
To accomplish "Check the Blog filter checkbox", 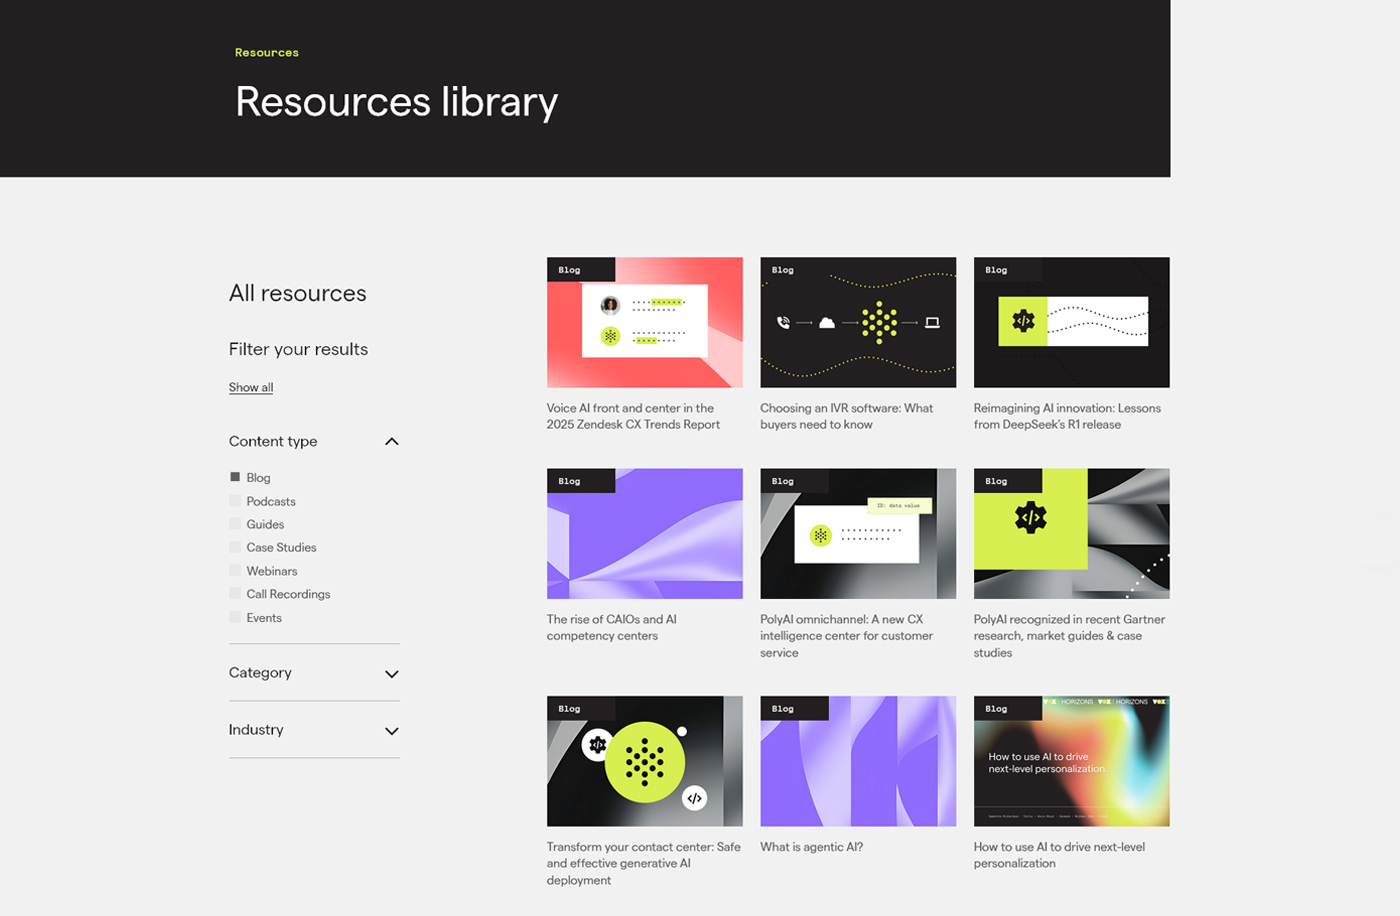I will [x=235, y=477].
